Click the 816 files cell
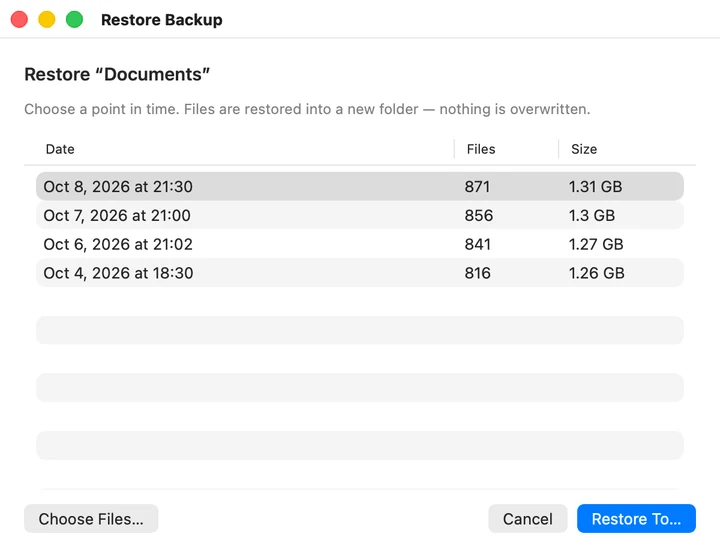 pos(478,273)
